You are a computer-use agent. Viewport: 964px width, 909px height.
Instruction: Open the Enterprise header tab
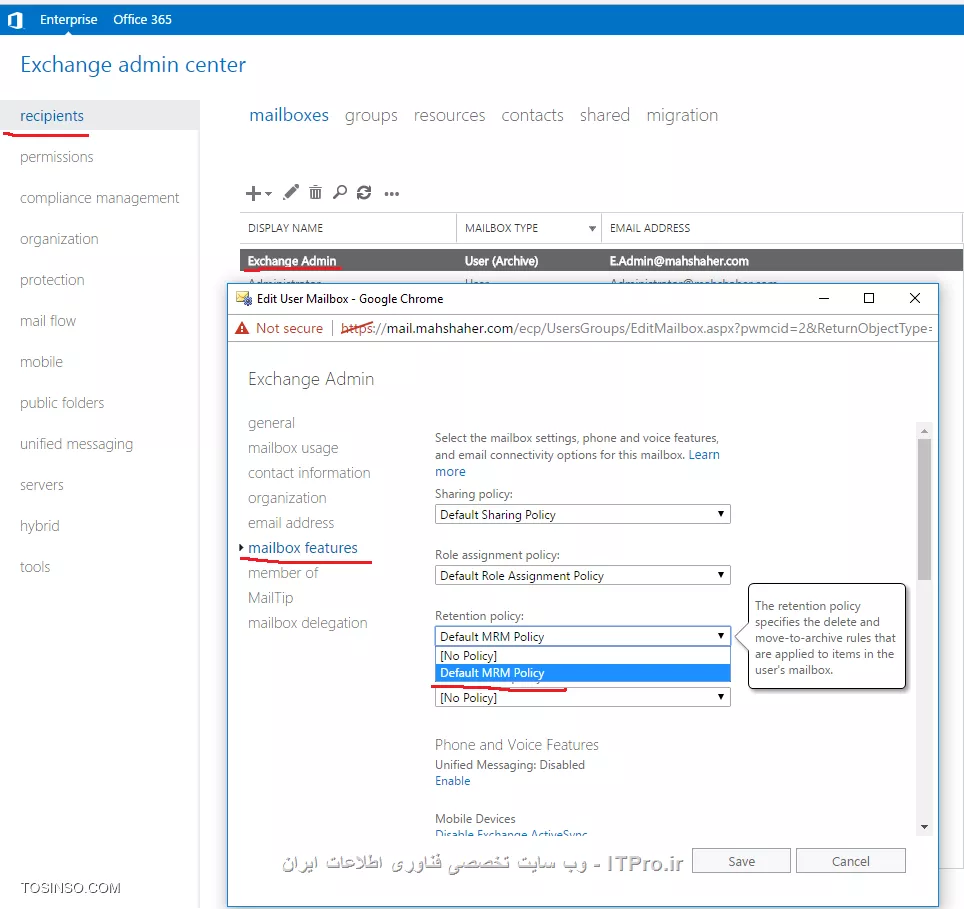click(x=68, y=20)
